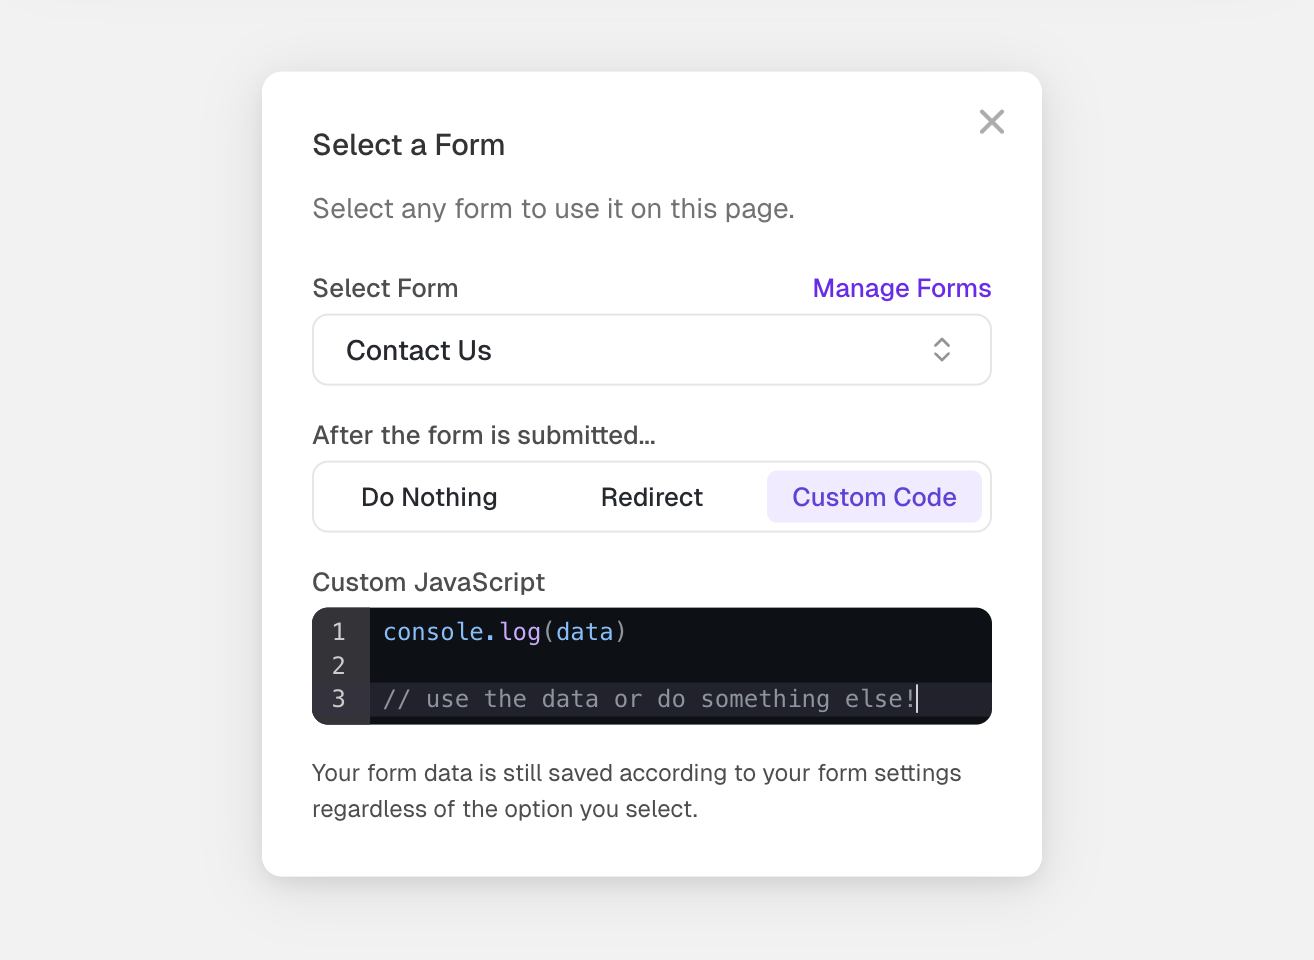Select the Do Nothing option
This screenshot has width=1314, height=960.
[x=429, y=497]
